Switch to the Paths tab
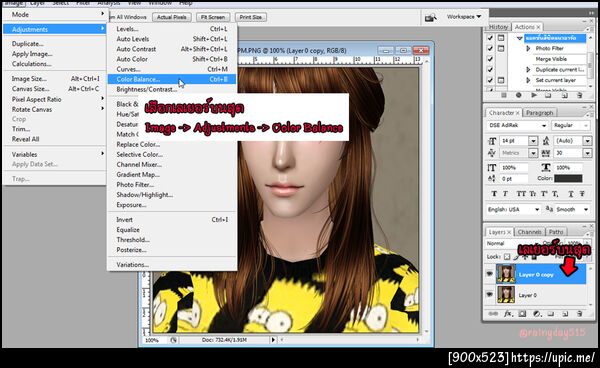Image resolution: width=600 pixels, height=368 pixels. tap(556, 232)
